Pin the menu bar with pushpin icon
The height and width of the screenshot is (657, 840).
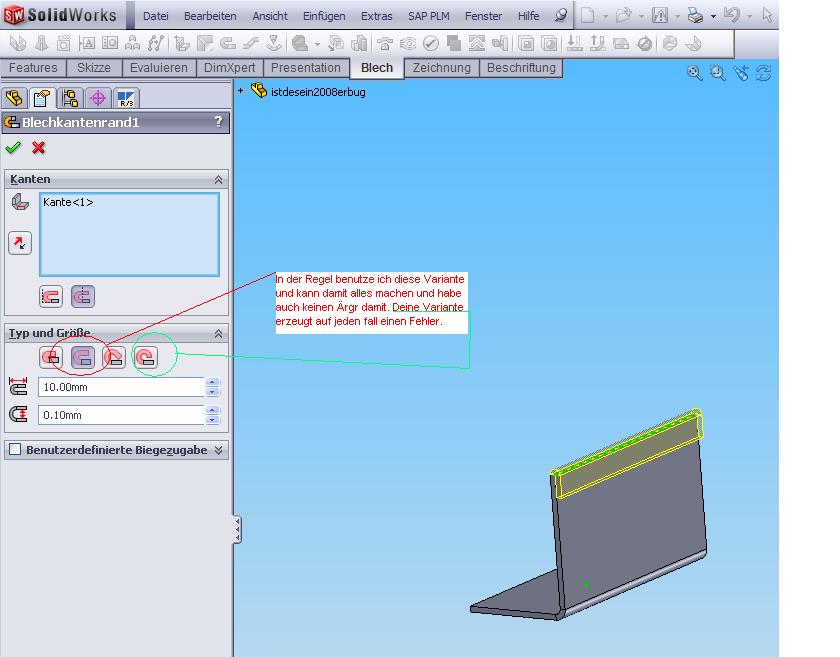click(560, 16)
